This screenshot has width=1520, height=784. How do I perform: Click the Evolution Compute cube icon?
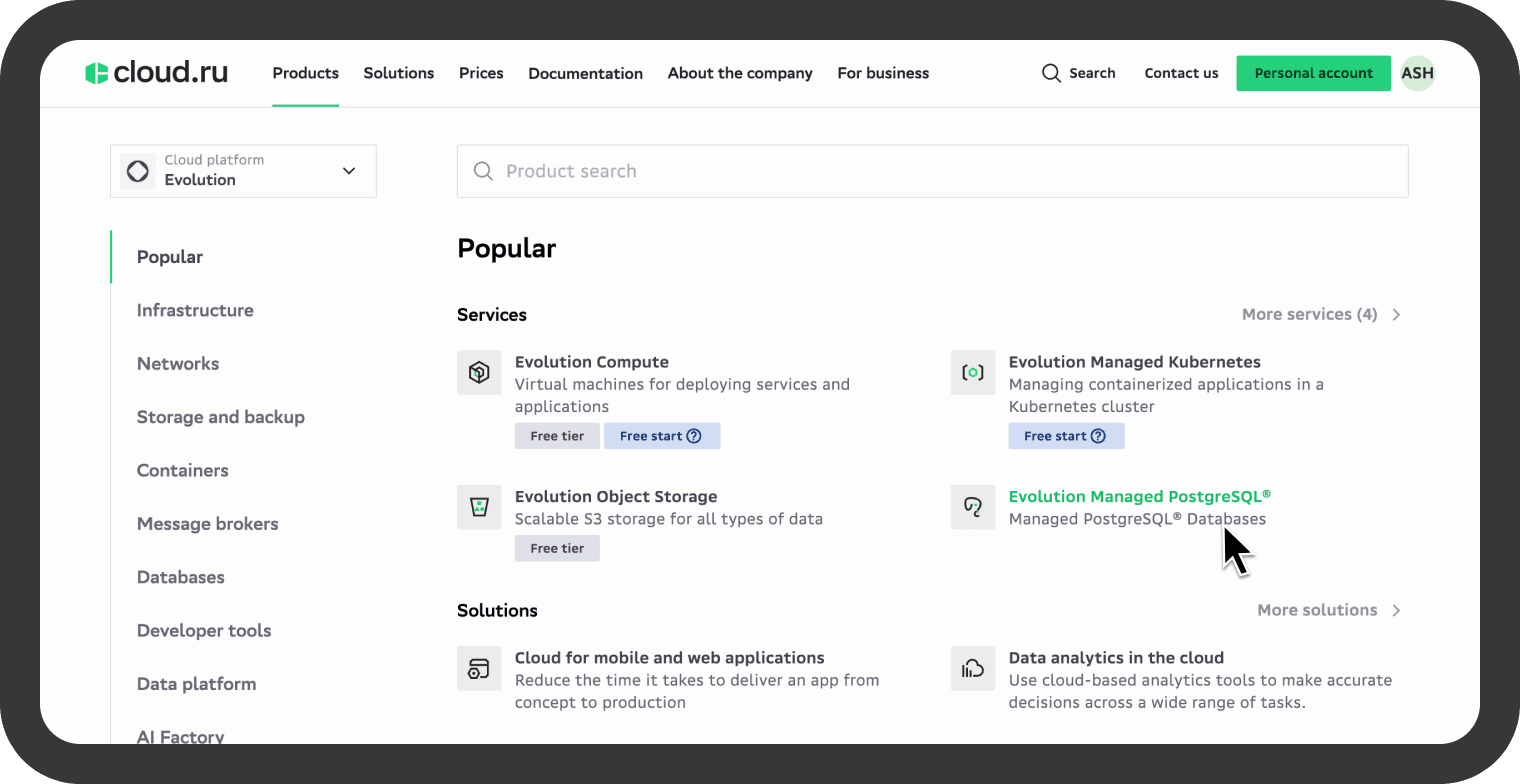(479, 373)
